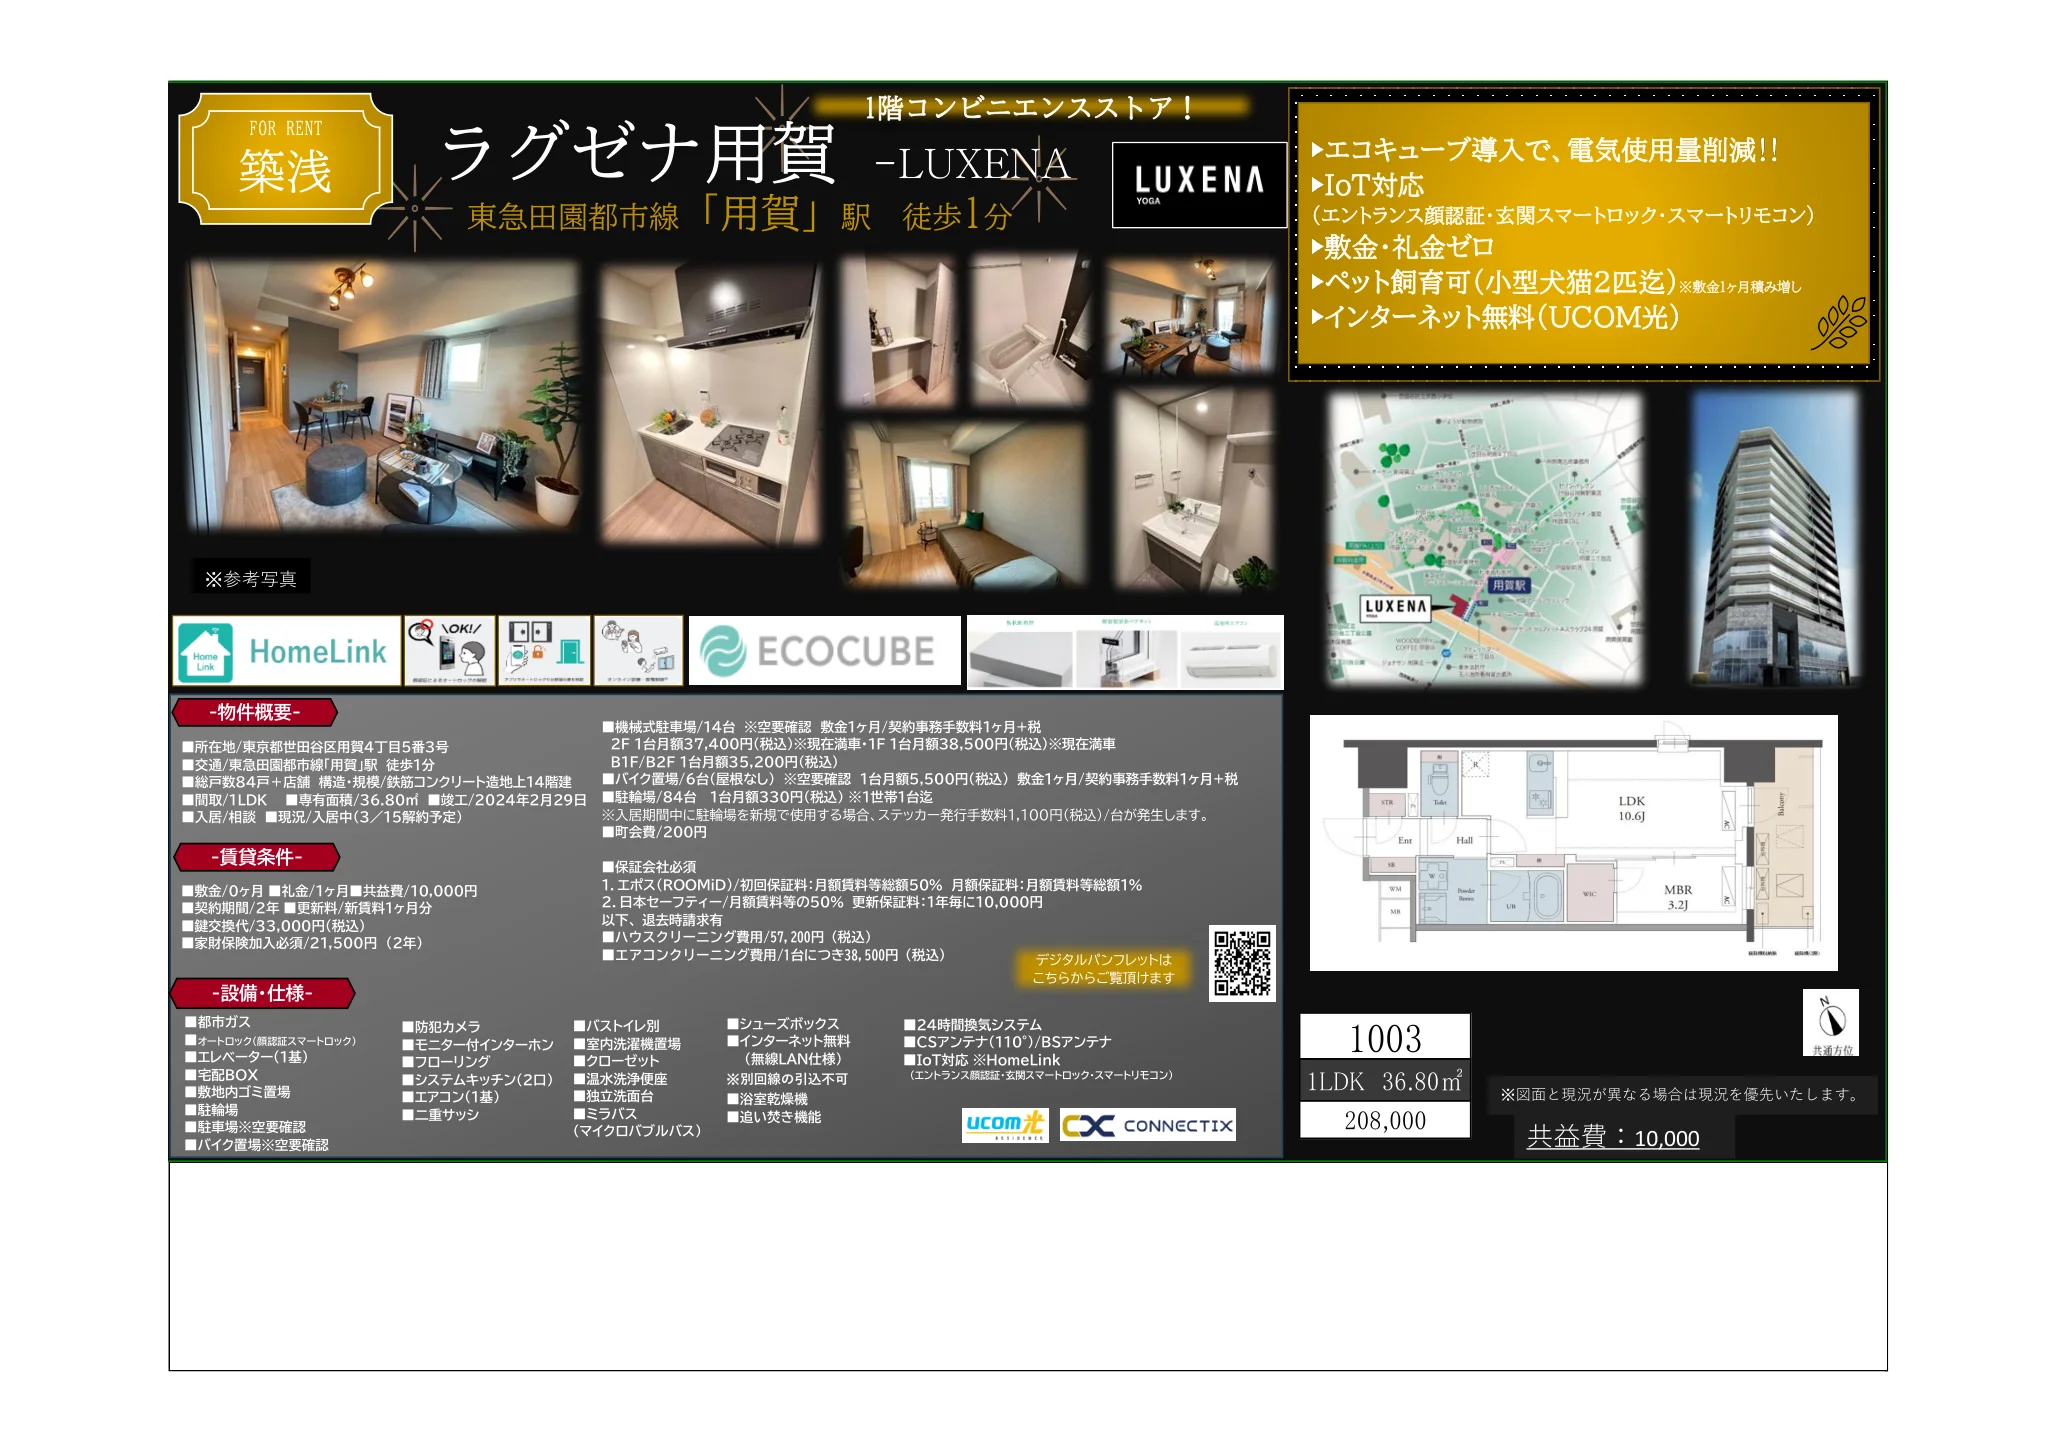Open the bathtub photo
2056x1454 pixels.
click(x=1029, y=328)
